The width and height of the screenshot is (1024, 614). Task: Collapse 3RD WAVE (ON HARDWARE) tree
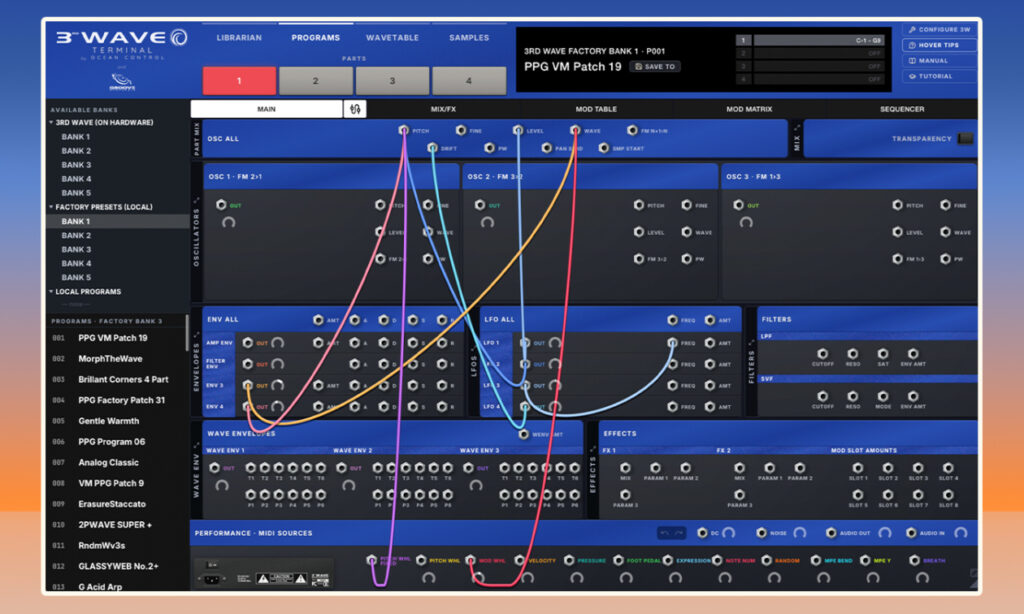51,122
